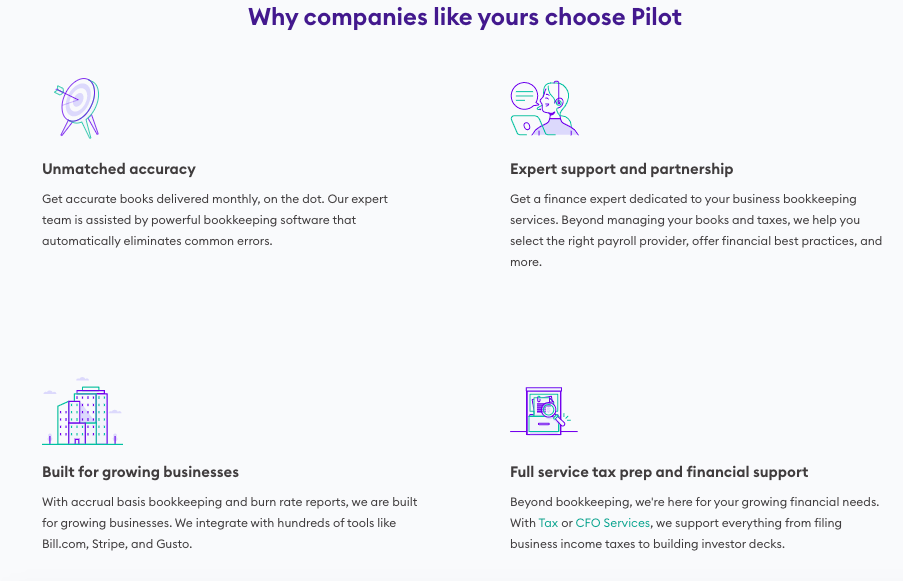Image resolution: width=903 pixels, height=581 pixels.
Task: Click the speech bubble in support illustration
Action: 524,96
